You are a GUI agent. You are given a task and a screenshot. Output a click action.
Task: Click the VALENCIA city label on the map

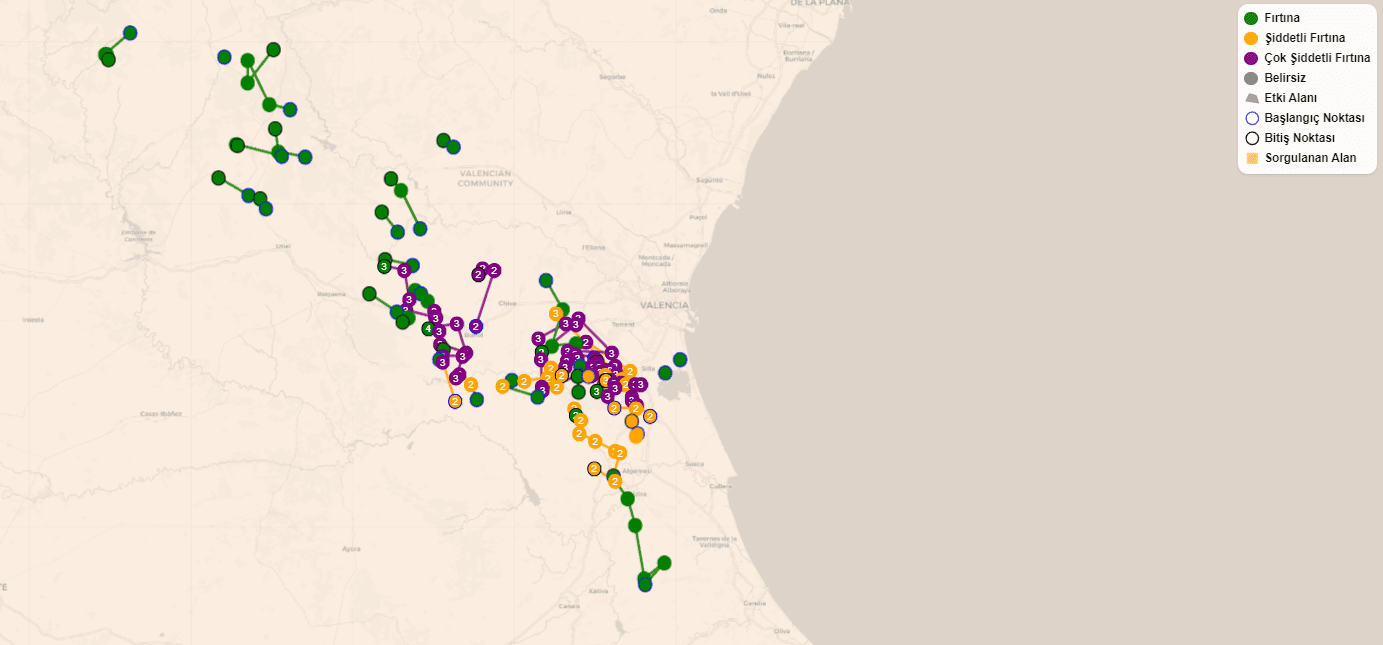tap(665, 305)
